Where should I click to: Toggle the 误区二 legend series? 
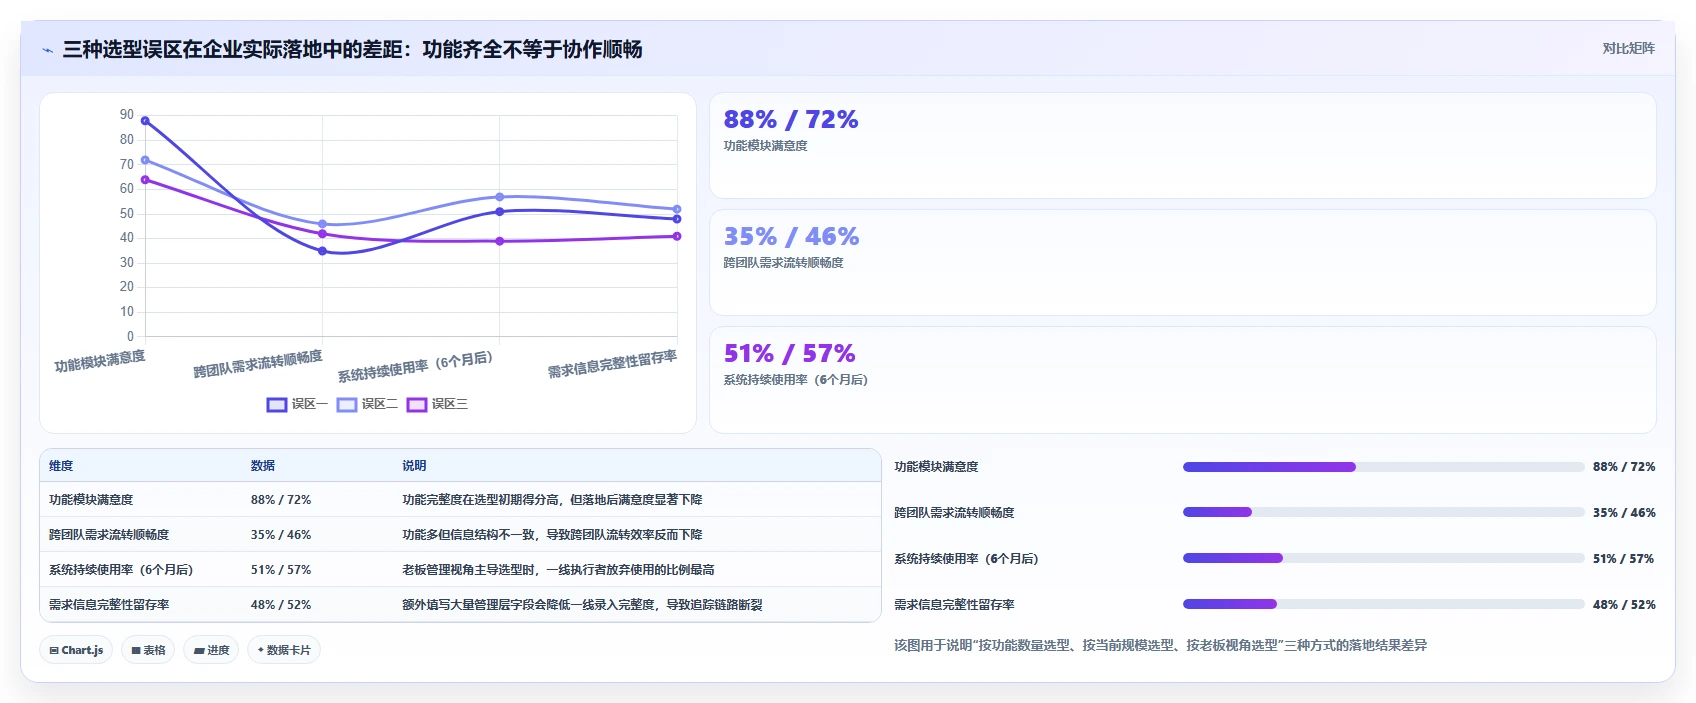click(x=367, y=404)
